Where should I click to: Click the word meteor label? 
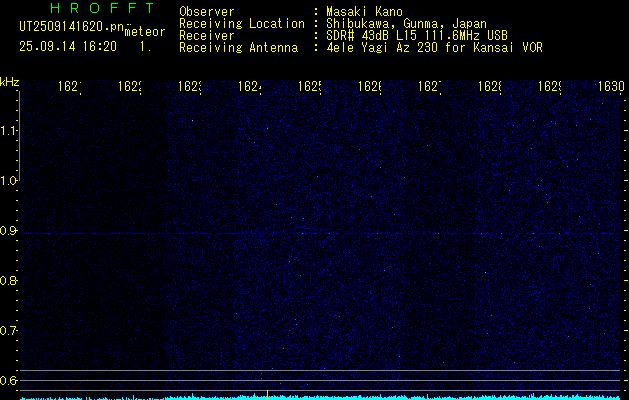click(145, 32)
